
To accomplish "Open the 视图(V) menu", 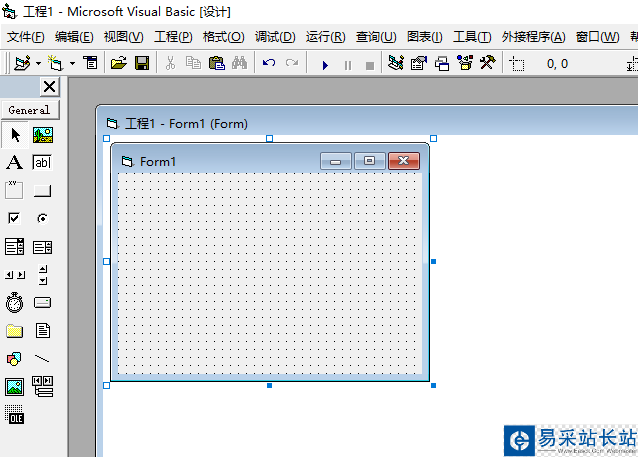I will [x=123, y=37].
